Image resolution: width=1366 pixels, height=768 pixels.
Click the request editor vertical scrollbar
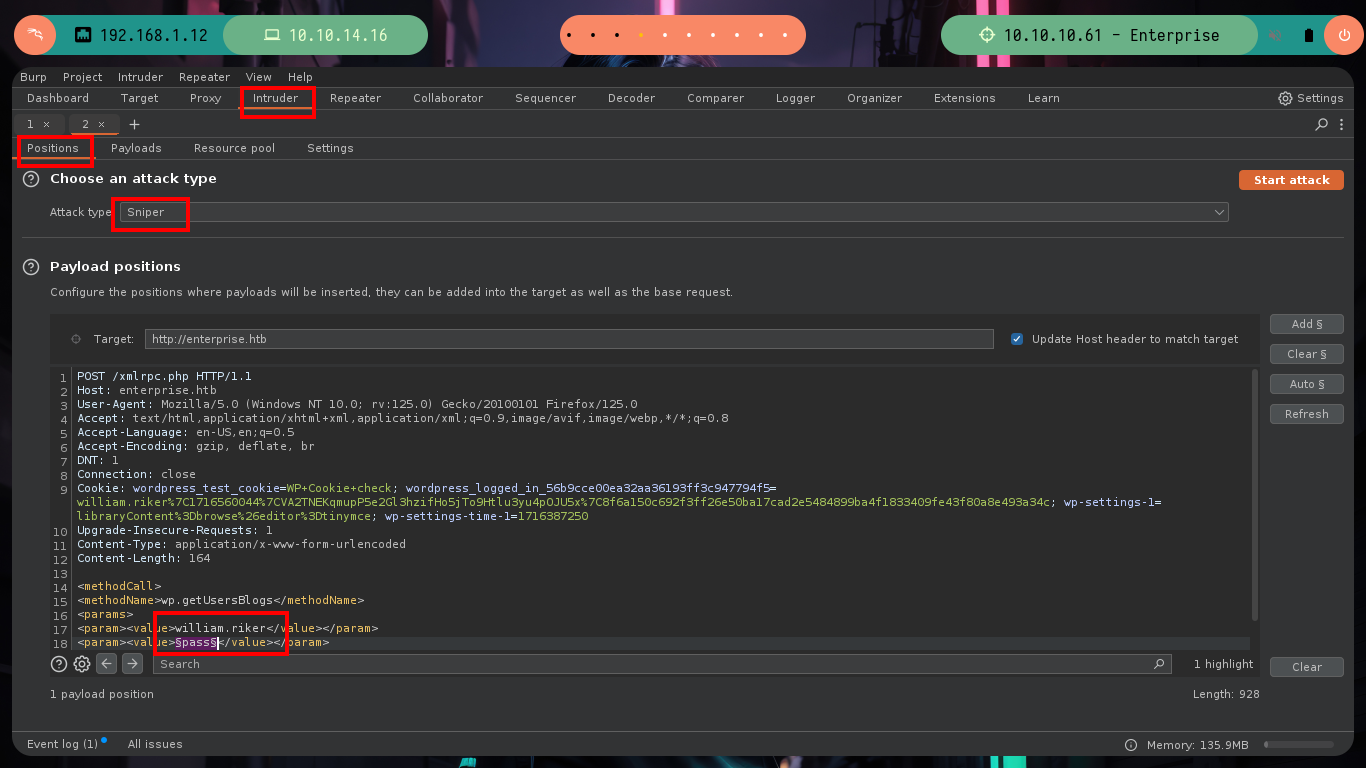click(1255, 495)
